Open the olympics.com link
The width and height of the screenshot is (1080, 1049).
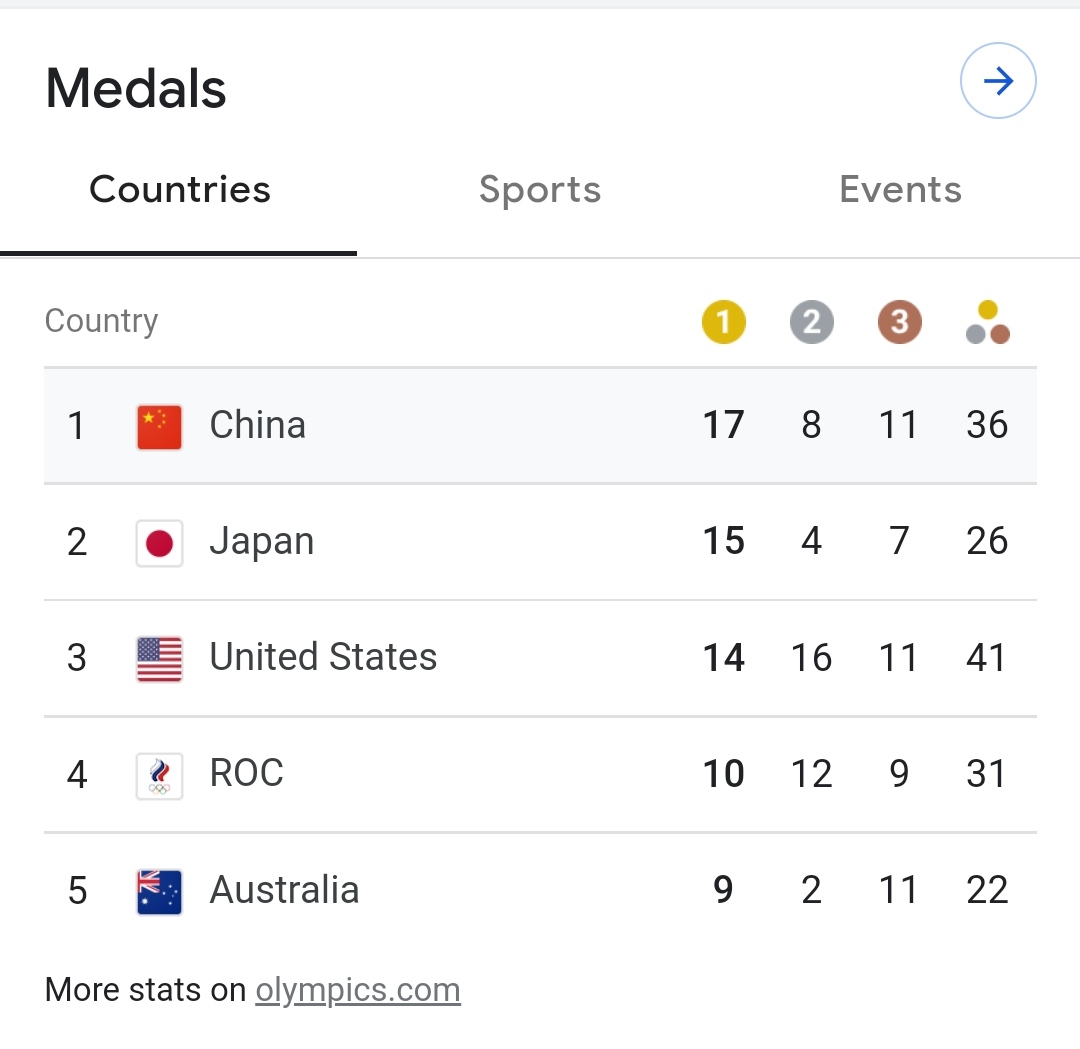point(358,990)
